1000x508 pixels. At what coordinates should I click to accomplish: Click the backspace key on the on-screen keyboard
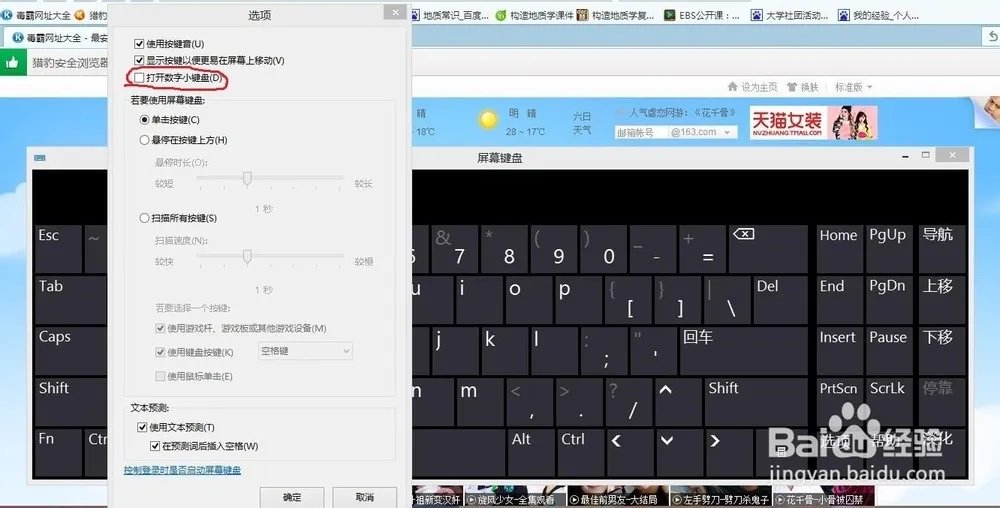click(x=768, y=249)
